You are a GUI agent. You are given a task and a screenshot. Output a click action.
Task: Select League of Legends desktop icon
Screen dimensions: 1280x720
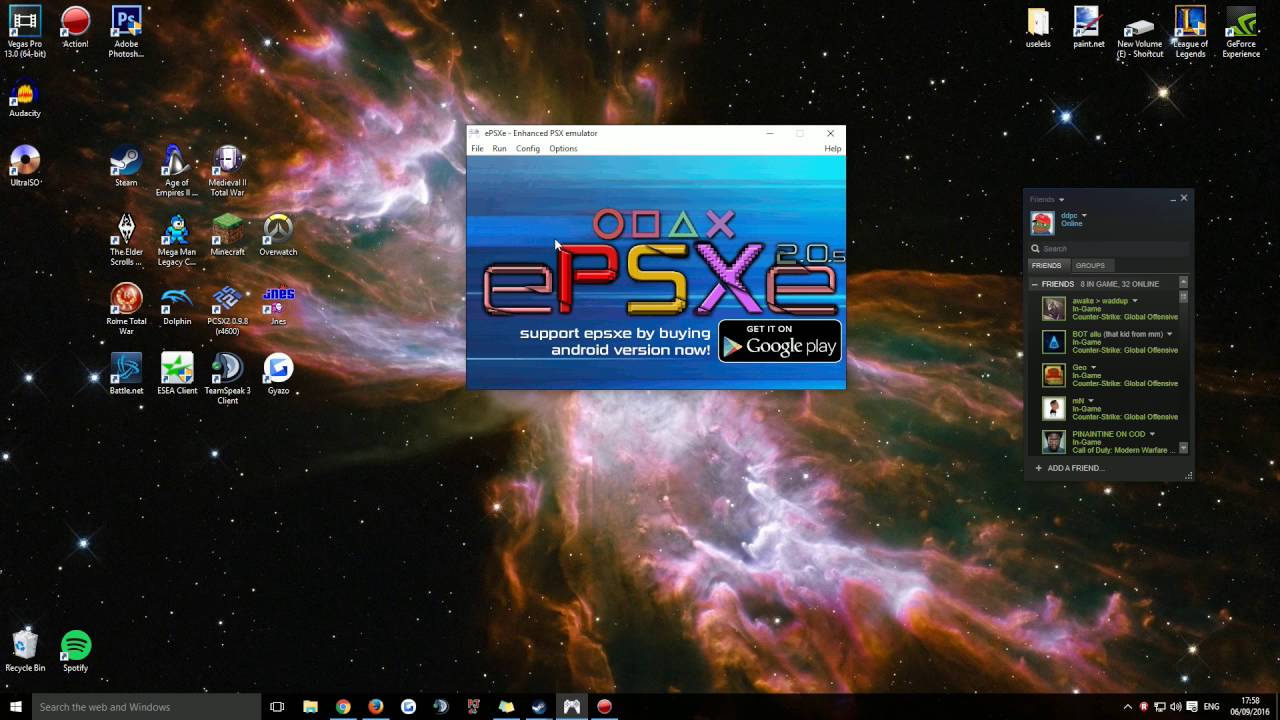click(1190, 31)
